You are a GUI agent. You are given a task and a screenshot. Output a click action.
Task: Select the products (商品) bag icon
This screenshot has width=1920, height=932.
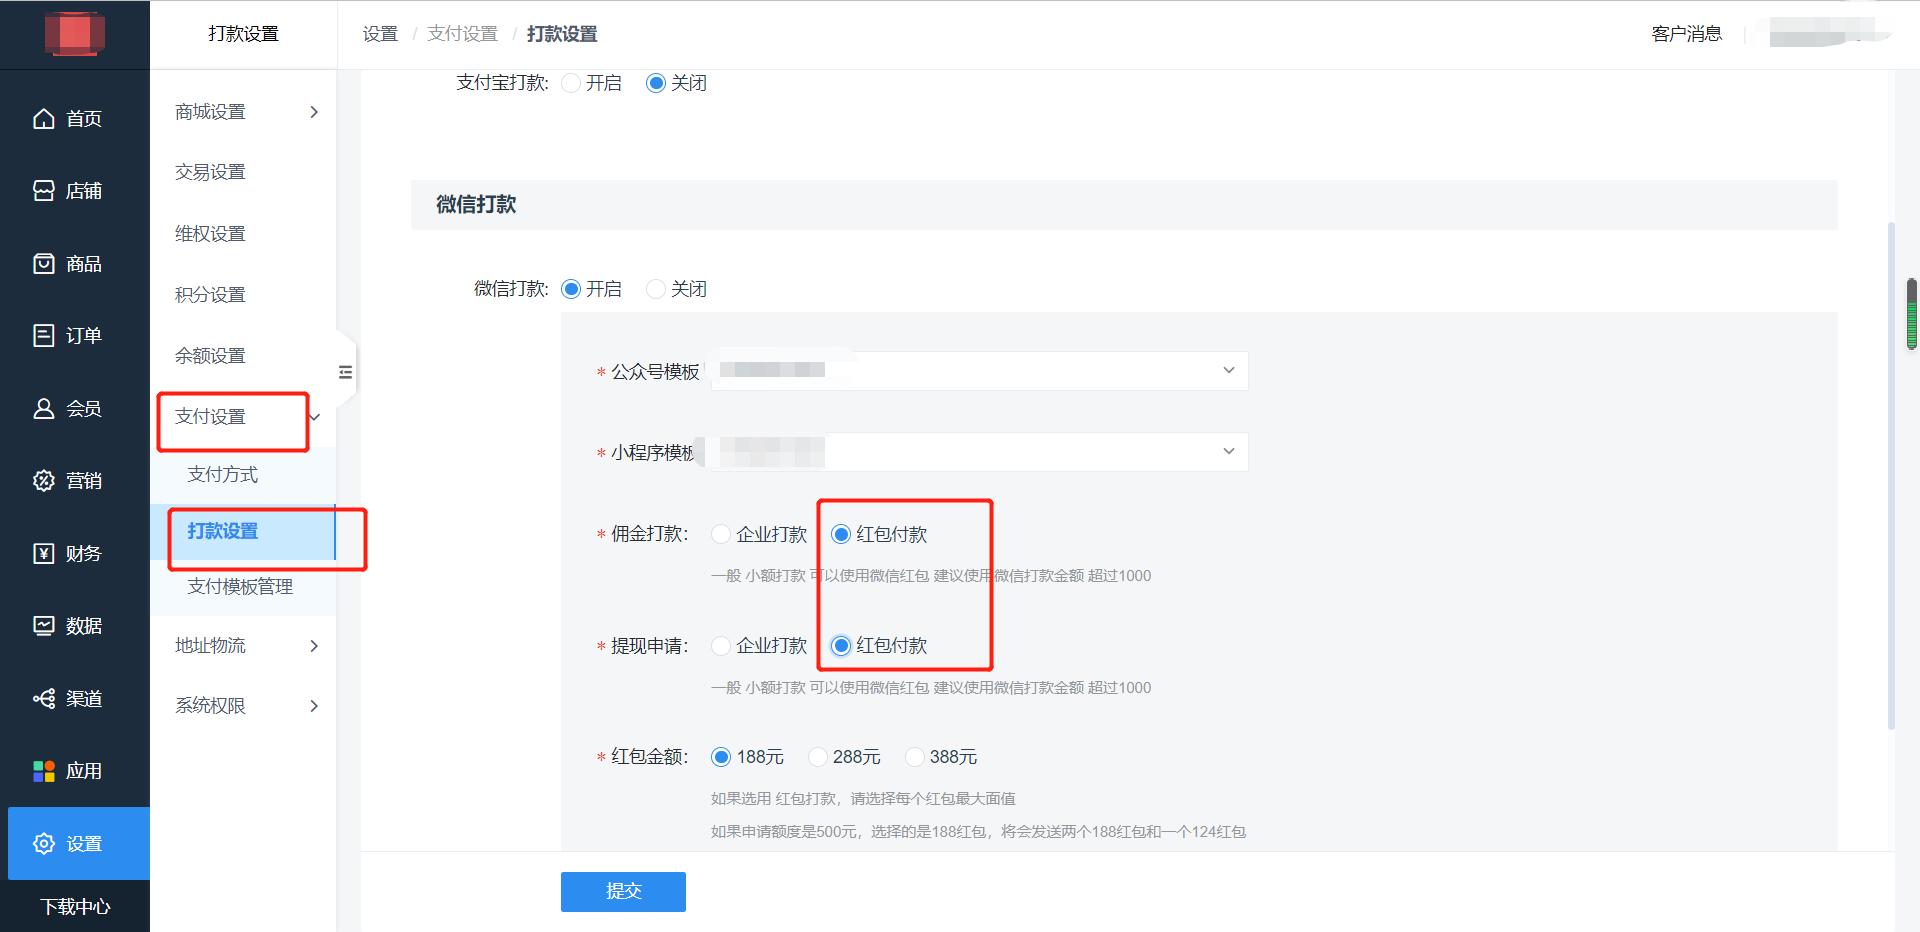(44, 264)
